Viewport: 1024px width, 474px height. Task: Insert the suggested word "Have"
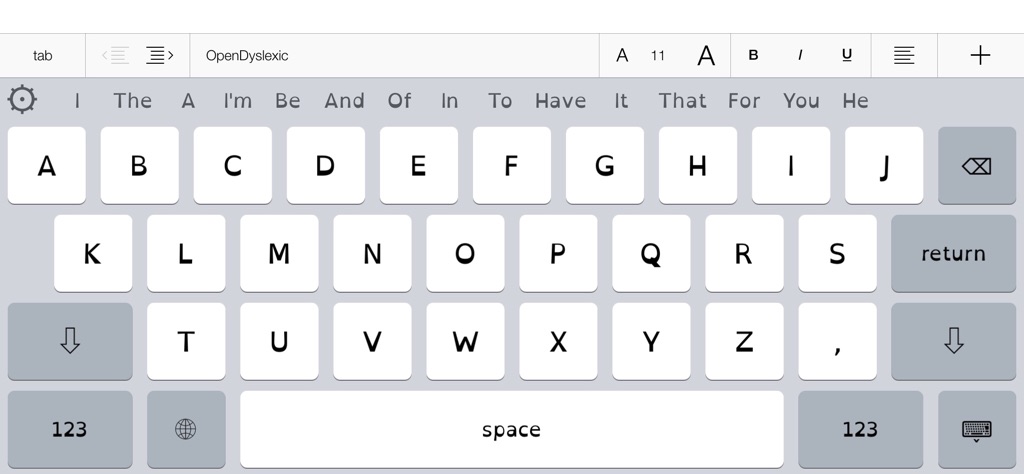tap(560, 101)
